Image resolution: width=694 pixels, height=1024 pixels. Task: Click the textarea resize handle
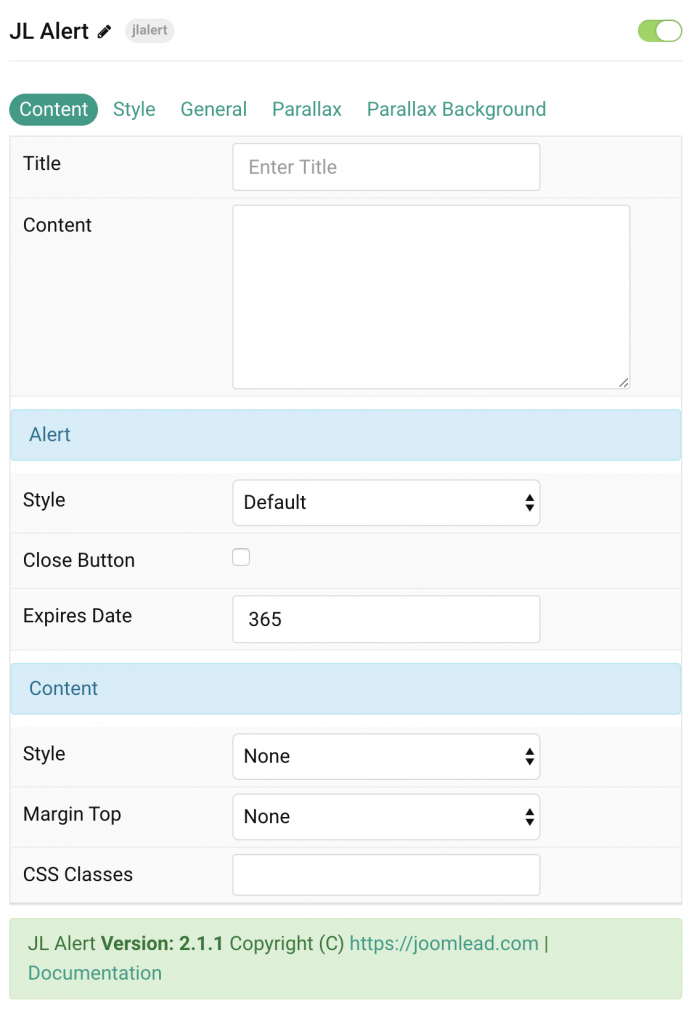click(x=625, y=381)
